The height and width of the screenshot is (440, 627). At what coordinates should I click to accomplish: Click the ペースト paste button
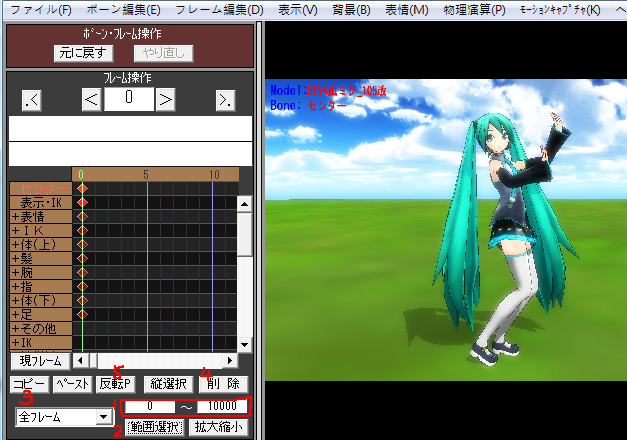coord(73,384)
